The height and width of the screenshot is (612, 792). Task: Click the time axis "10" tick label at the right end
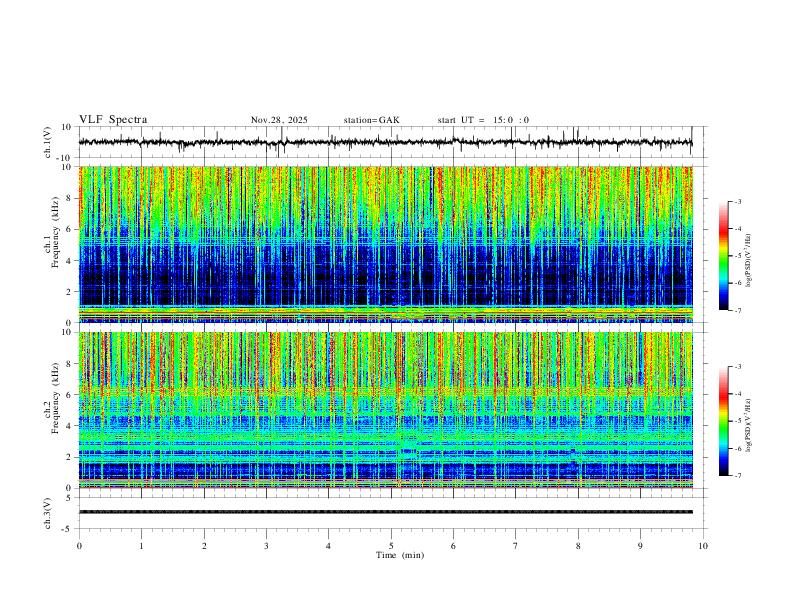703,546
